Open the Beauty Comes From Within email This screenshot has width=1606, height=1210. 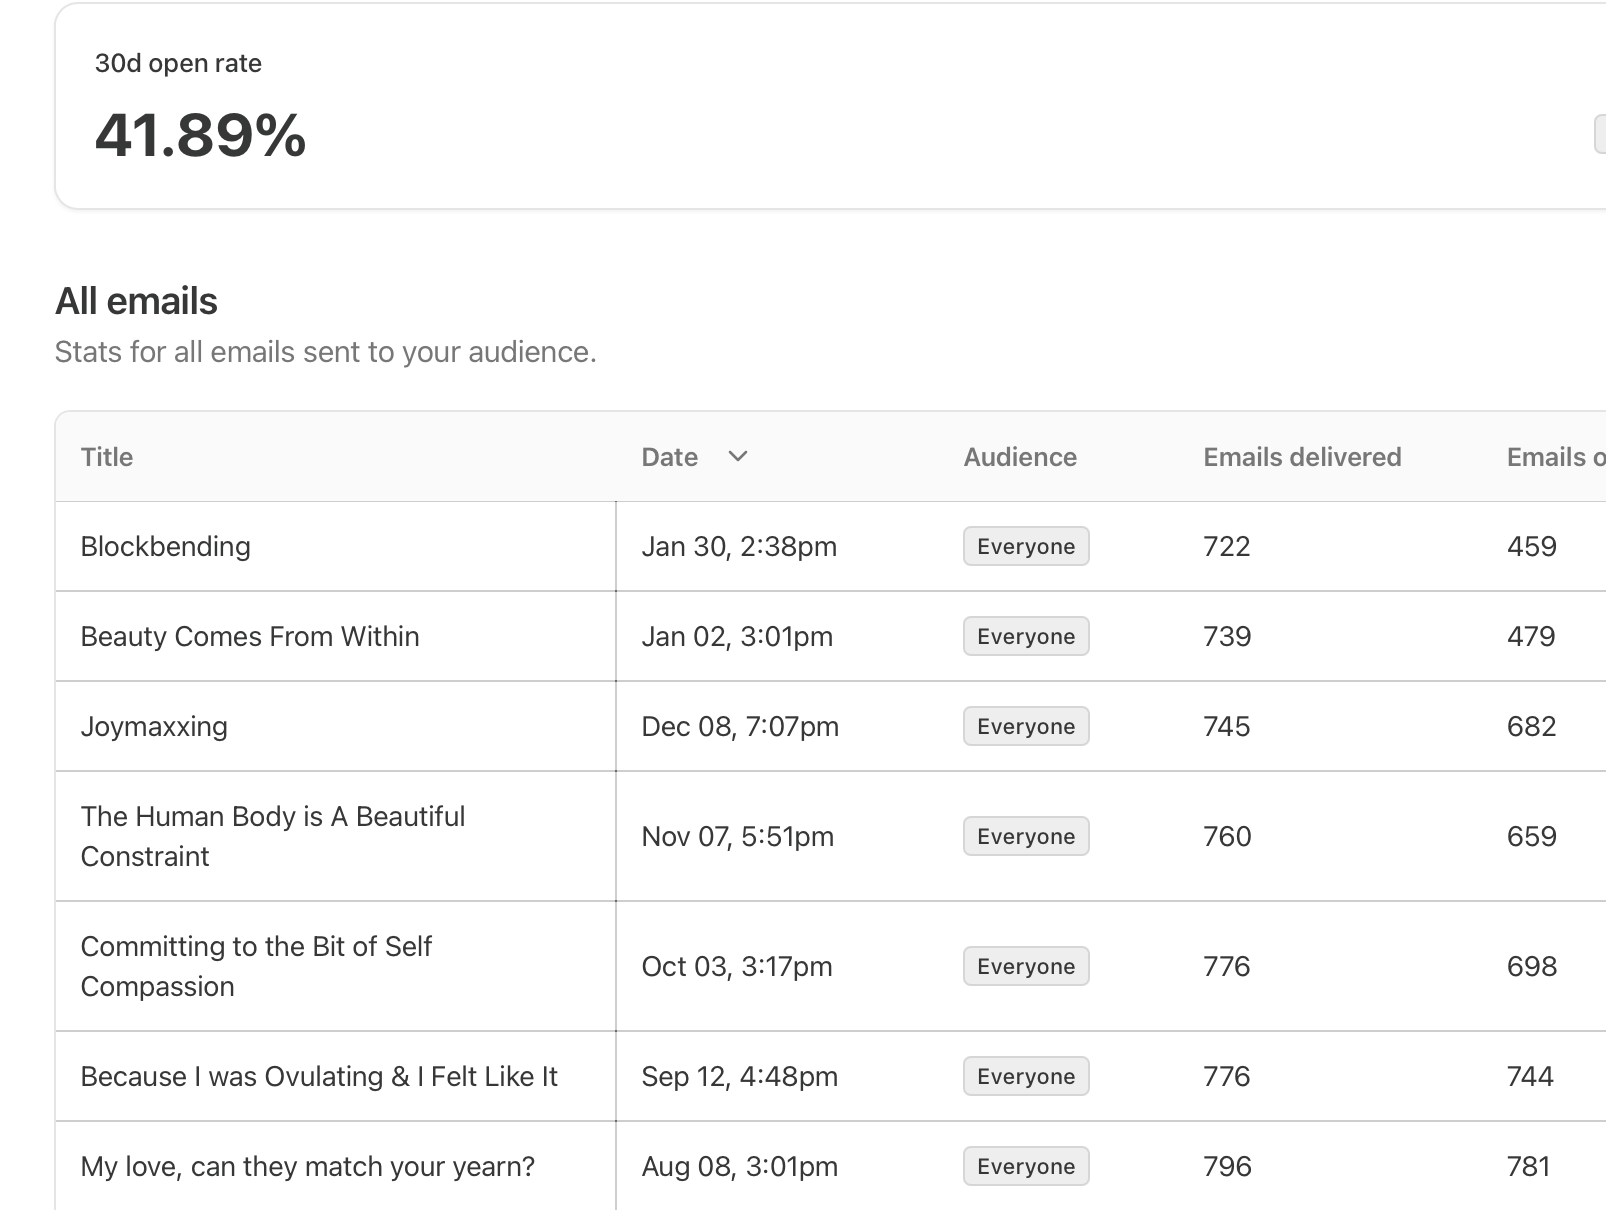[x=250, y=637]
